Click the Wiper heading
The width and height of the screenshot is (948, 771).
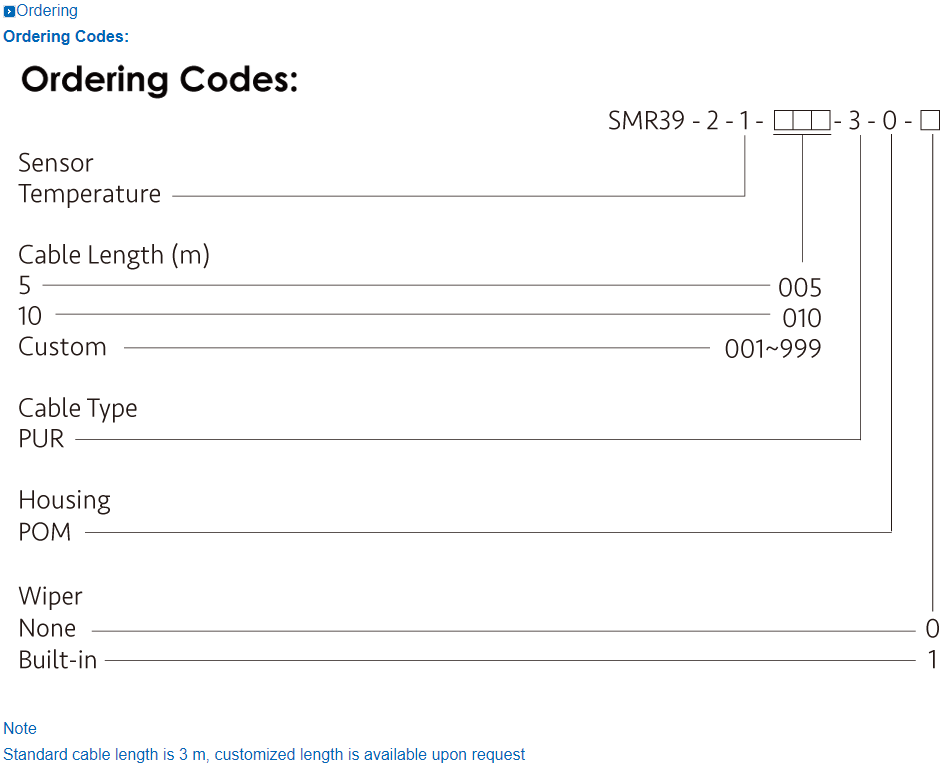[50, 597]
